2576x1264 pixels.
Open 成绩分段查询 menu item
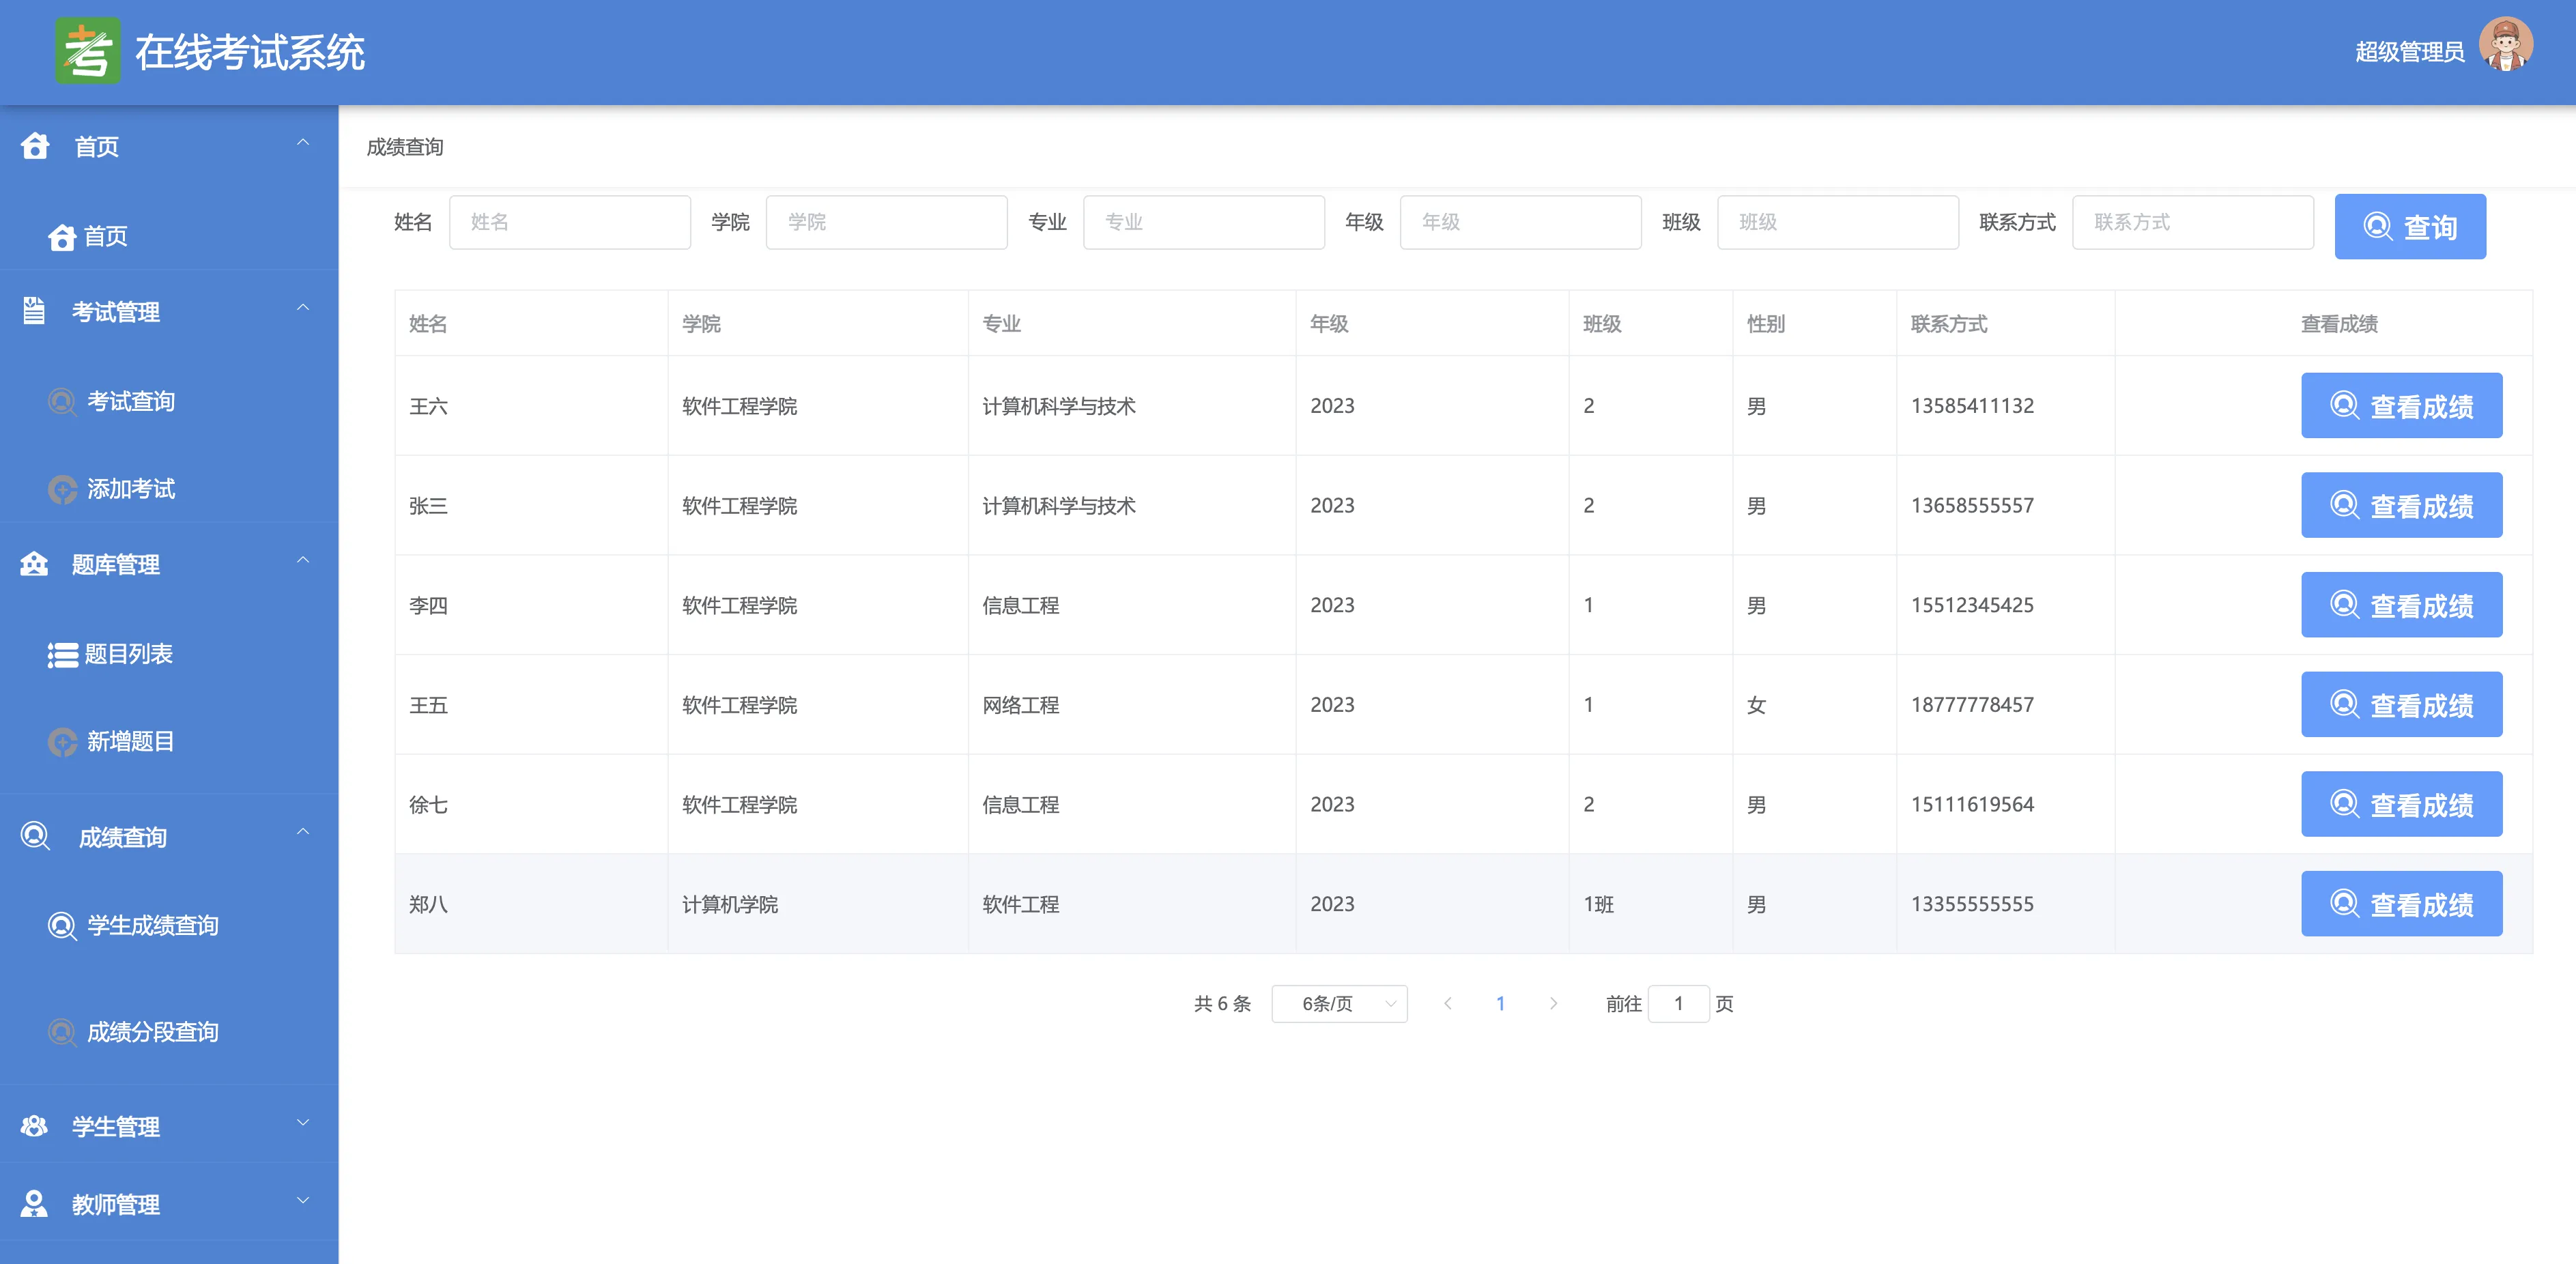tap(152, 1032)
